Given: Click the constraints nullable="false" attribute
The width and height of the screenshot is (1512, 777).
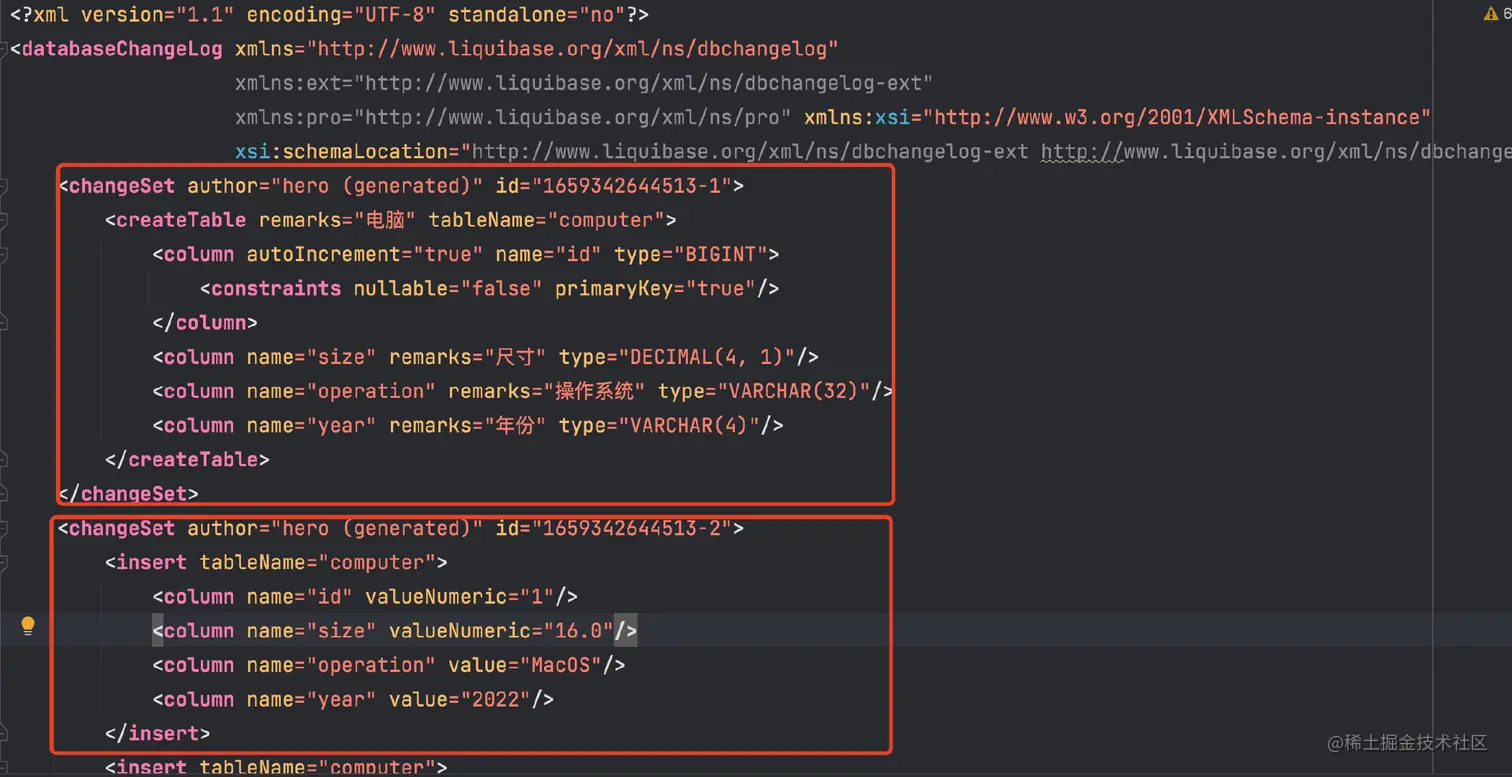Looking at the screenshot, I should (448, 289).
